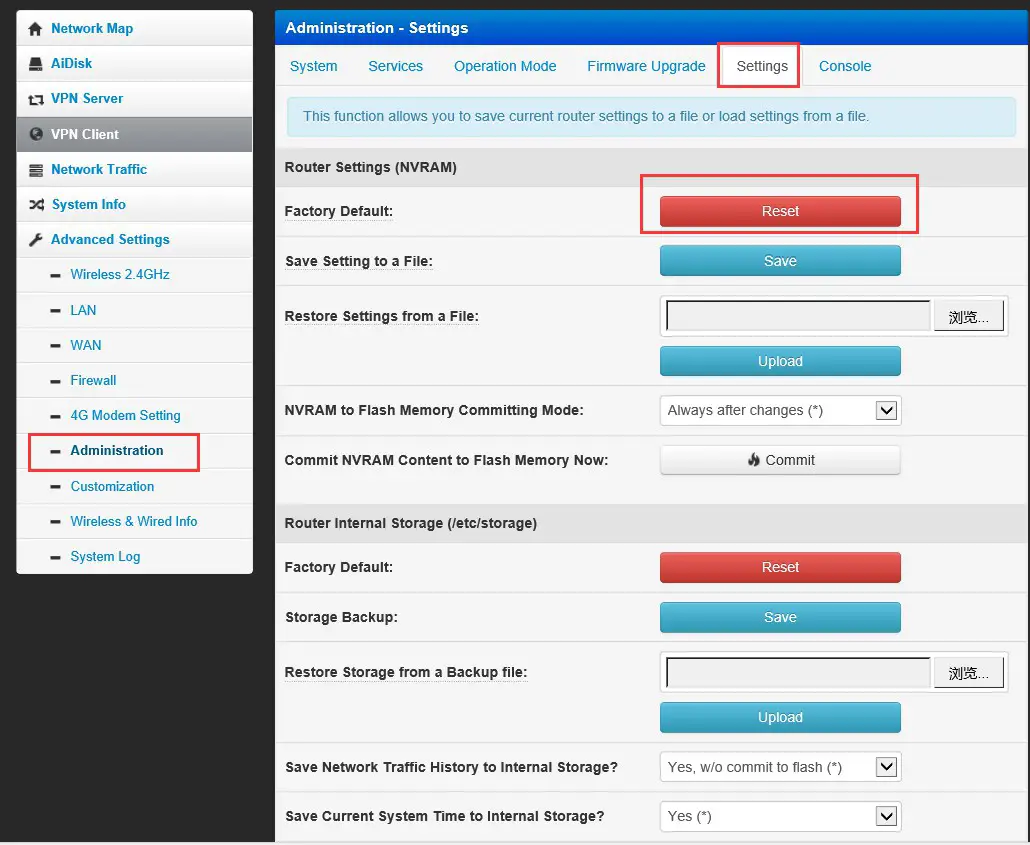Click the 'Administration - Settings' page title
This screenshot has width=1030, height=845.
376,28
